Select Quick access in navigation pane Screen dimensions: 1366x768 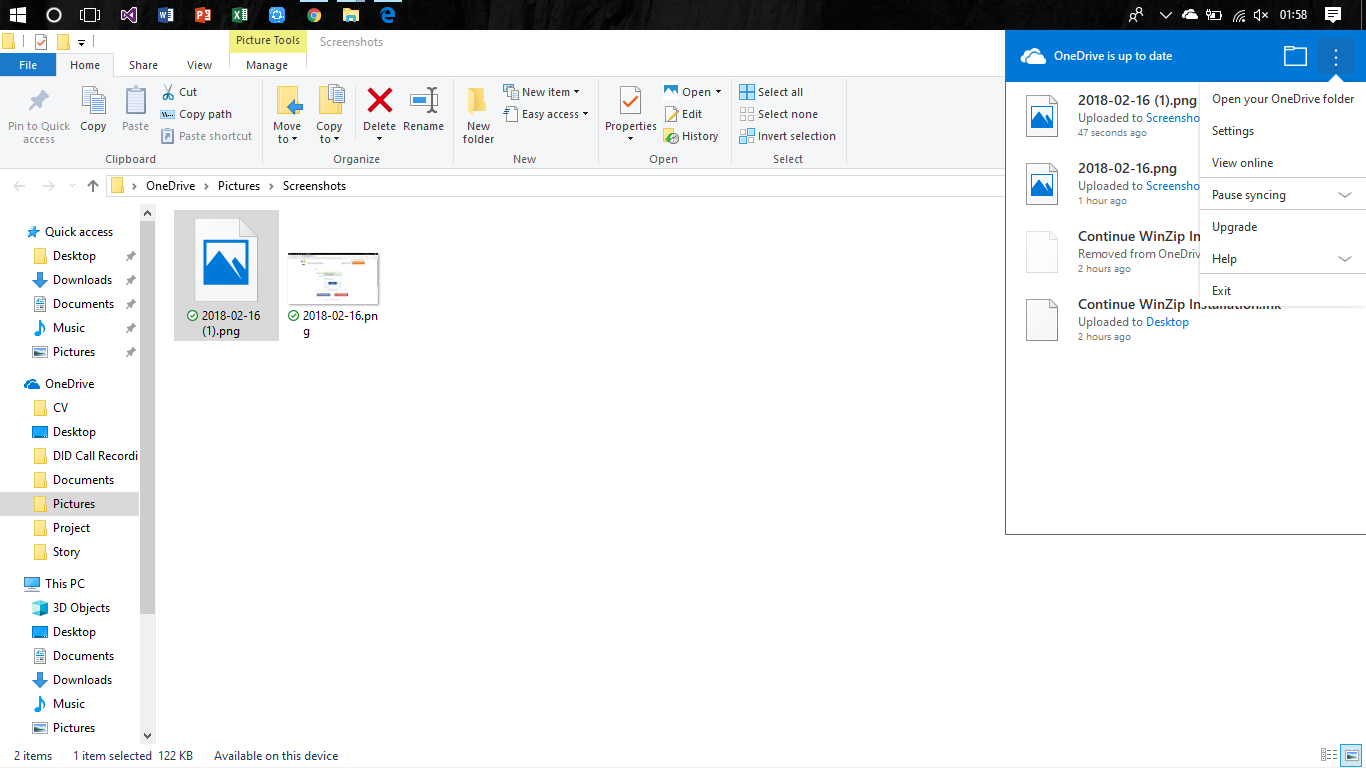[78, 232]
